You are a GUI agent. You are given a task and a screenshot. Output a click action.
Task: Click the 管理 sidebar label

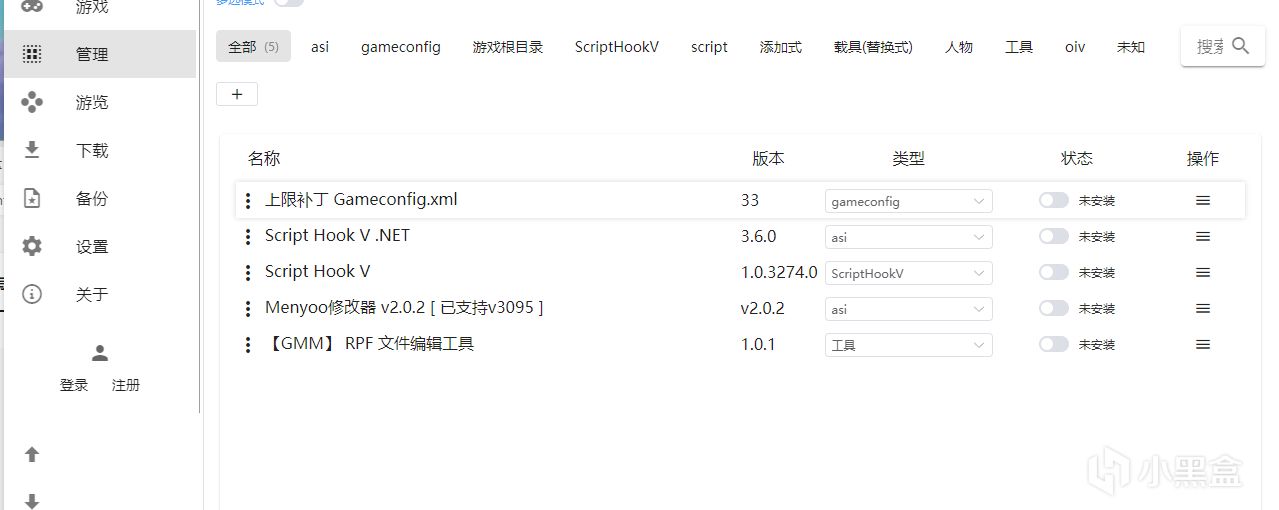pyautogui.click(x=92, y=54)
